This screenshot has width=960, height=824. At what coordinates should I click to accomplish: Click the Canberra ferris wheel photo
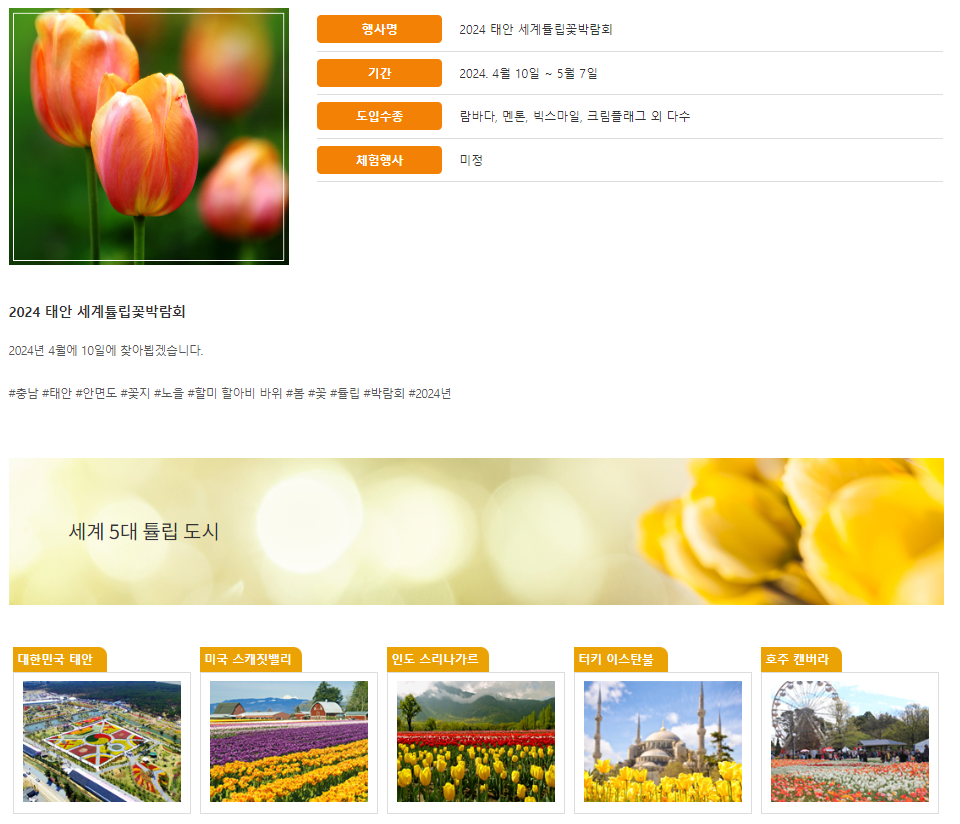(850, 741)
